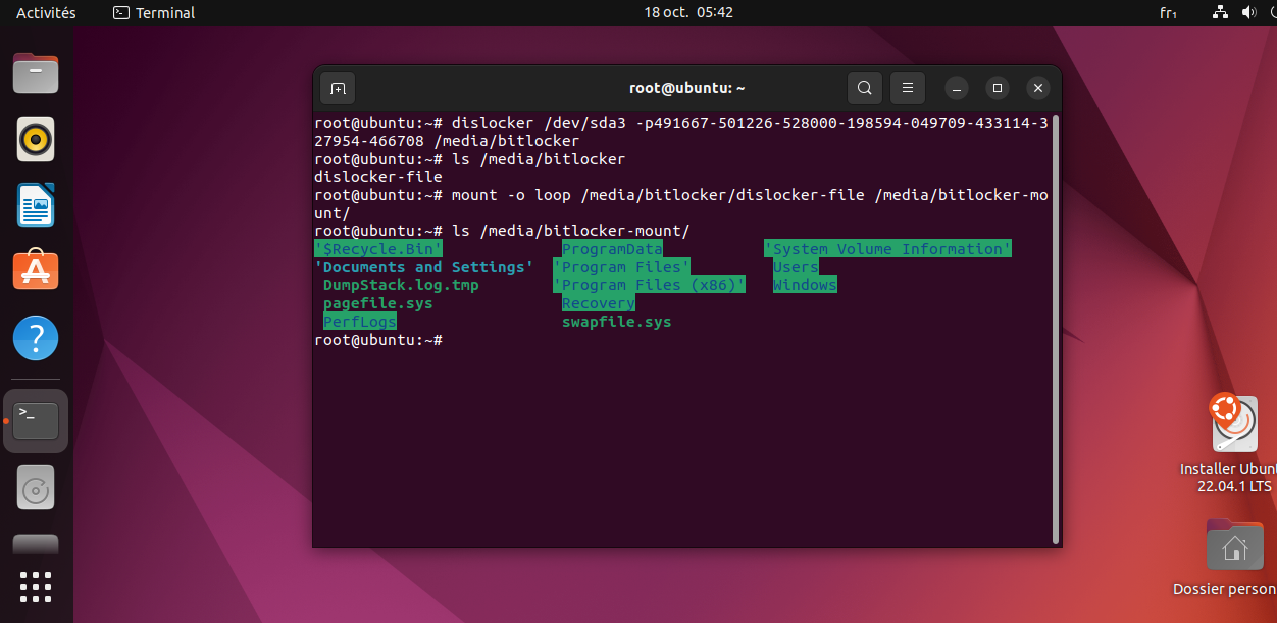
Task: Click the Activités button
Action: tap(46, 12)
